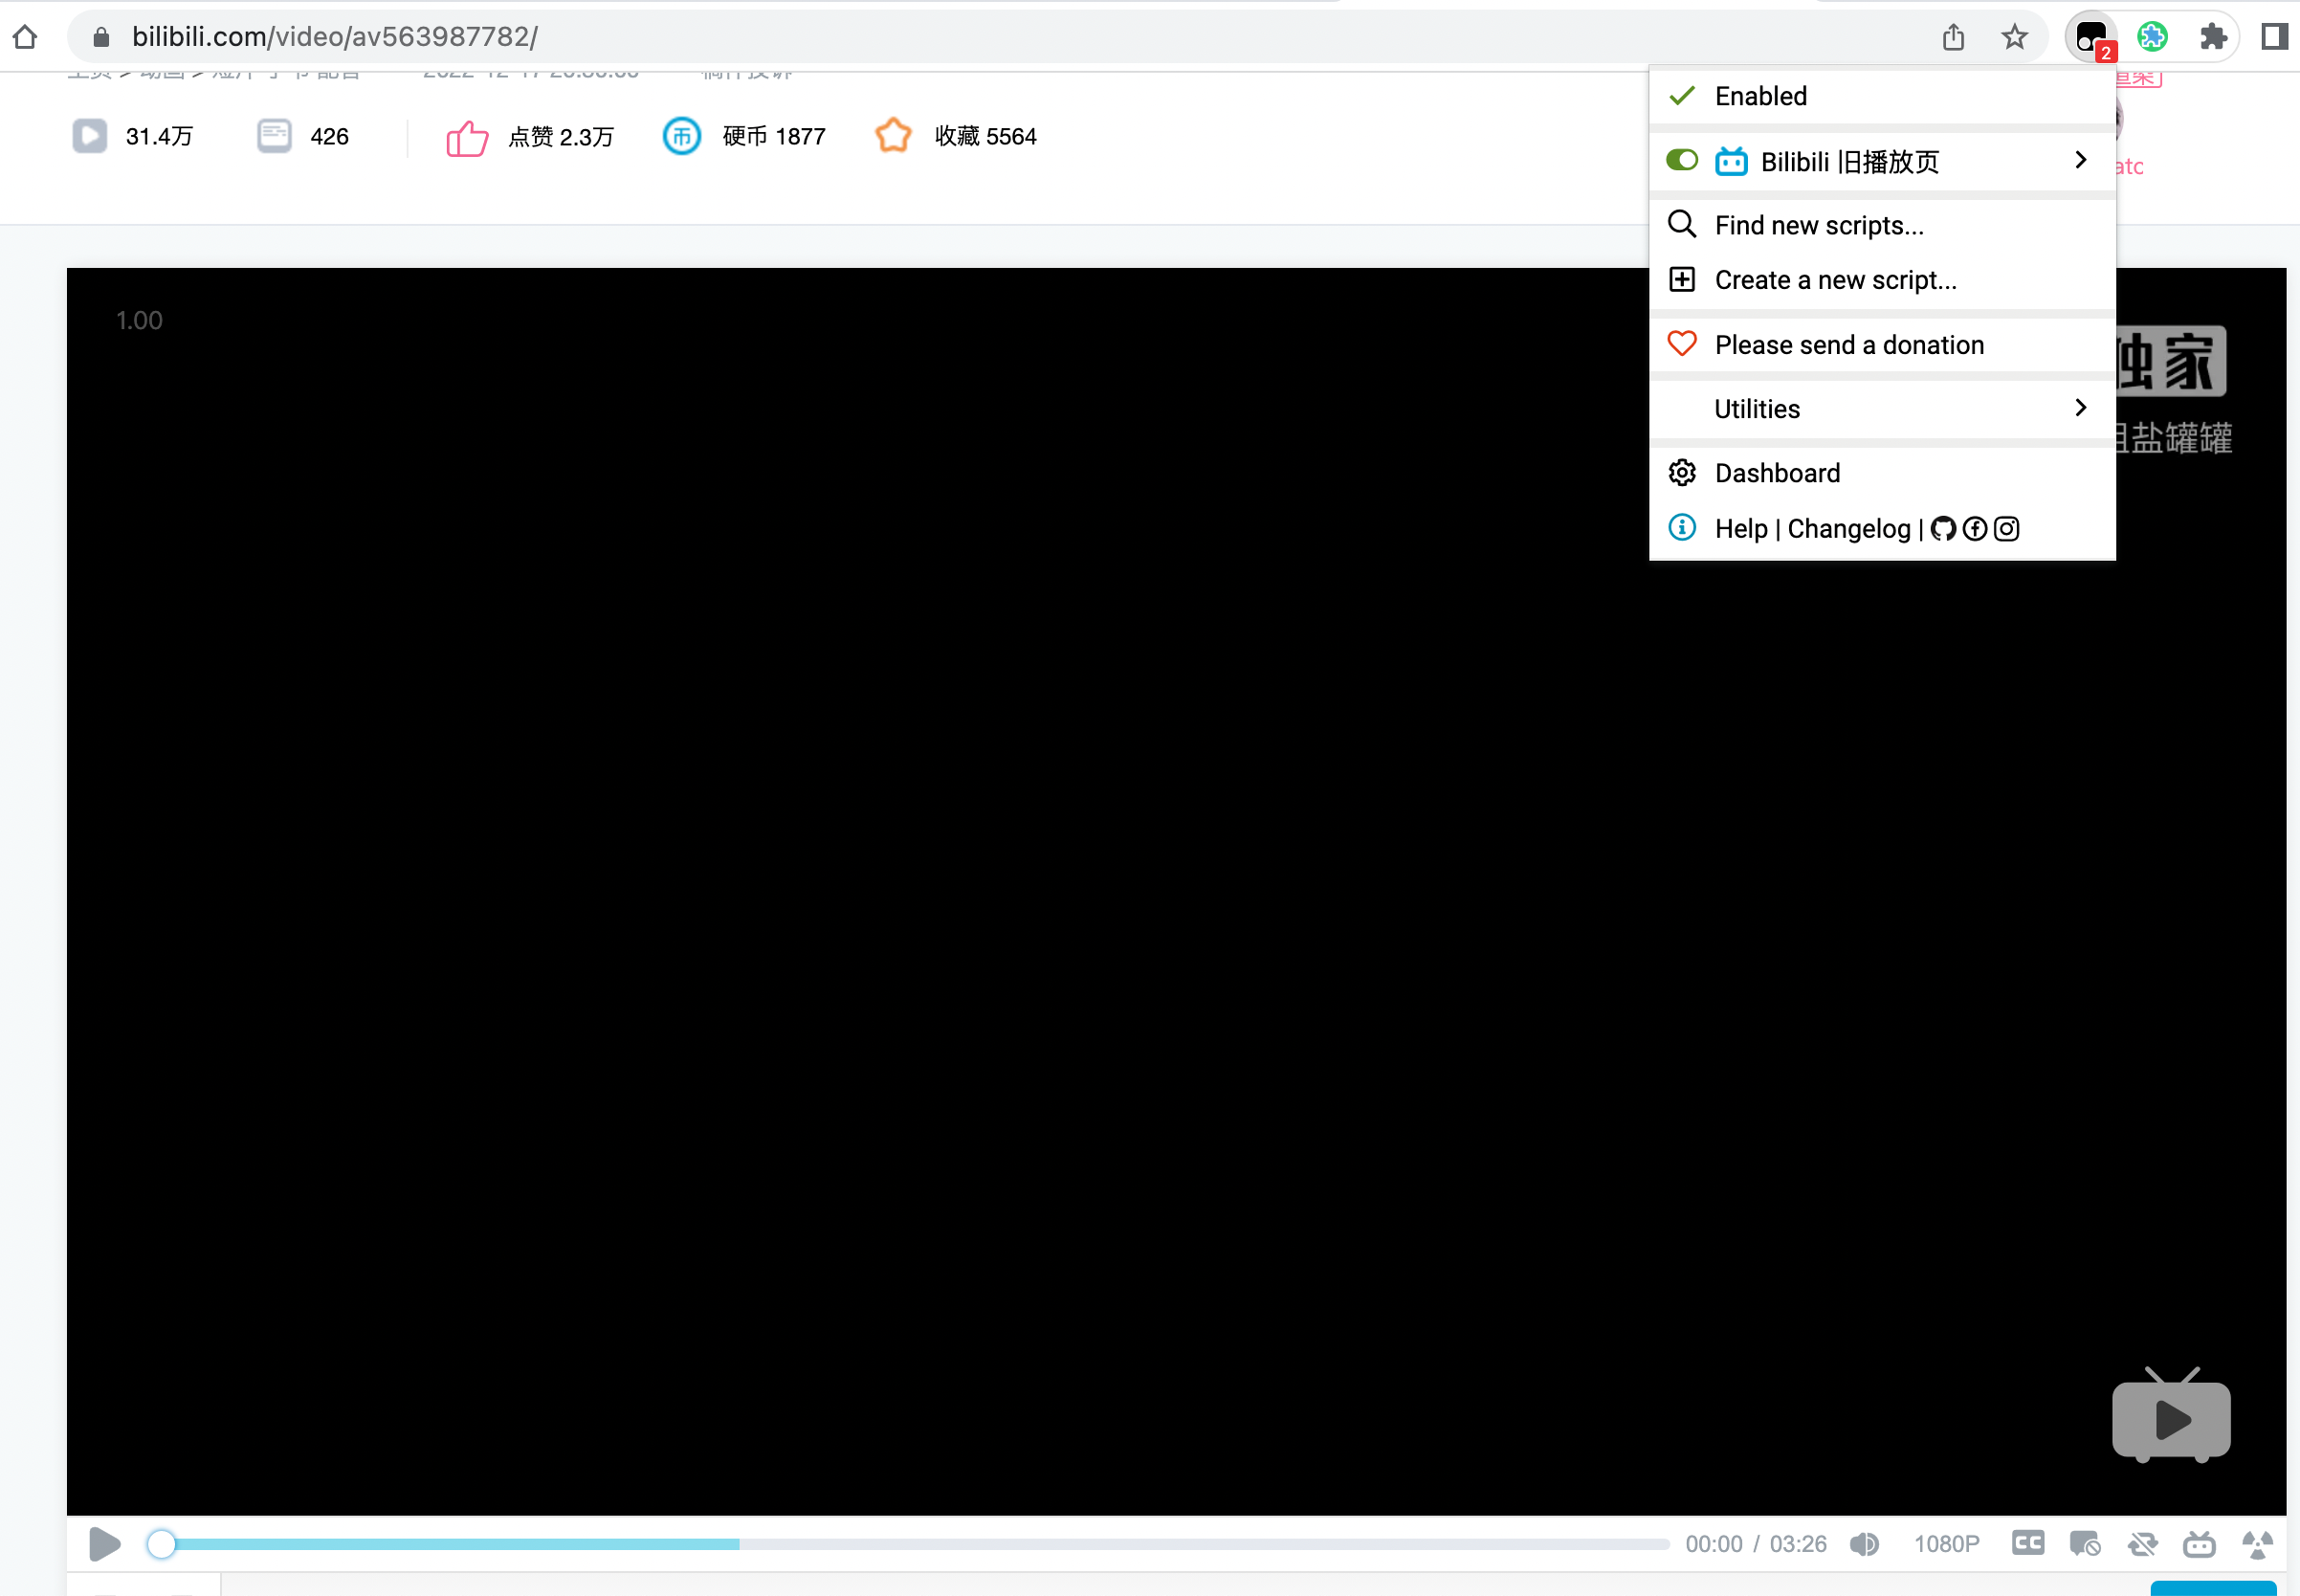Click the volume speaker icon in the player
Image resolution: width=2300 pixels, height=1596 pixels.
pos(1865,1543)
